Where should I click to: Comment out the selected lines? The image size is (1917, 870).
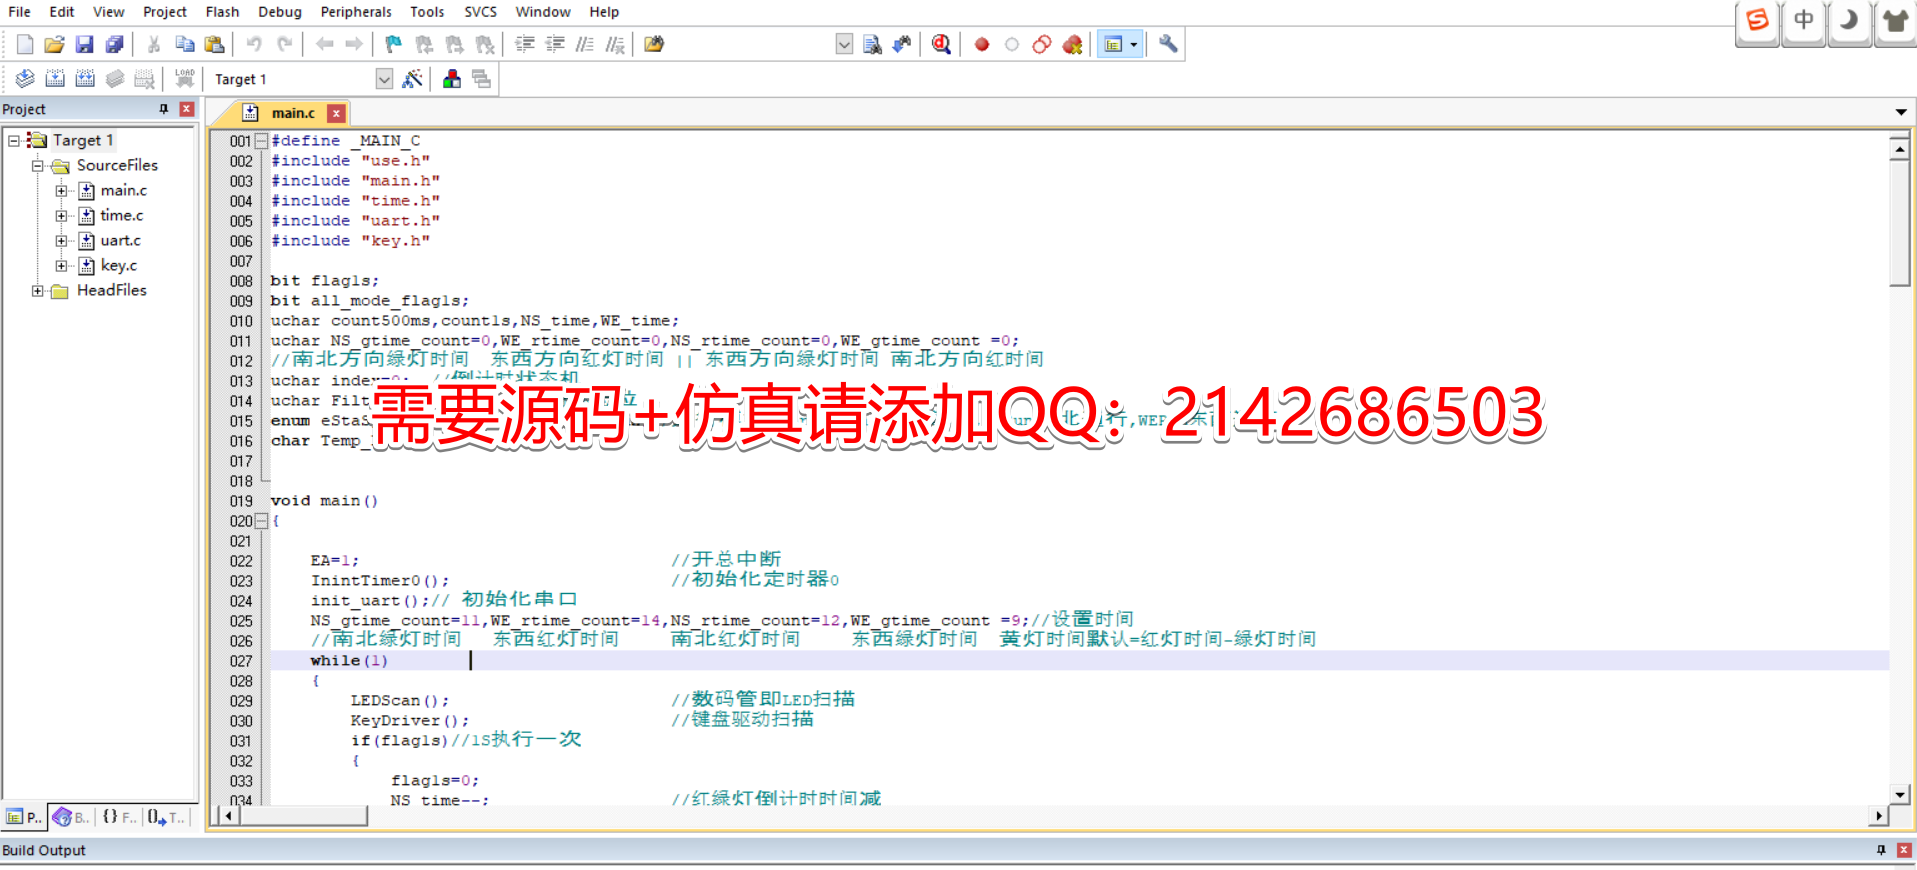585,44
